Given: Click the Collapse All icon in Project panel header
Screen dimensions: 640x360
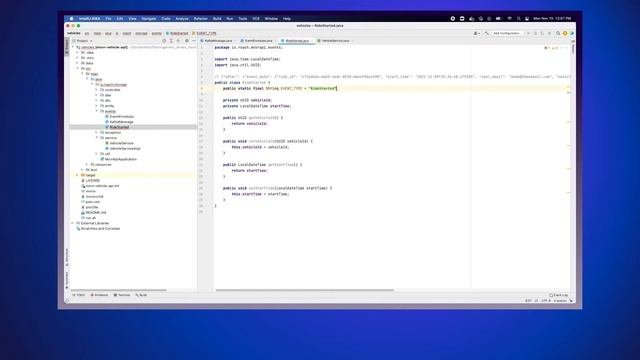Looking at the screenshot, I should point(178,41).
